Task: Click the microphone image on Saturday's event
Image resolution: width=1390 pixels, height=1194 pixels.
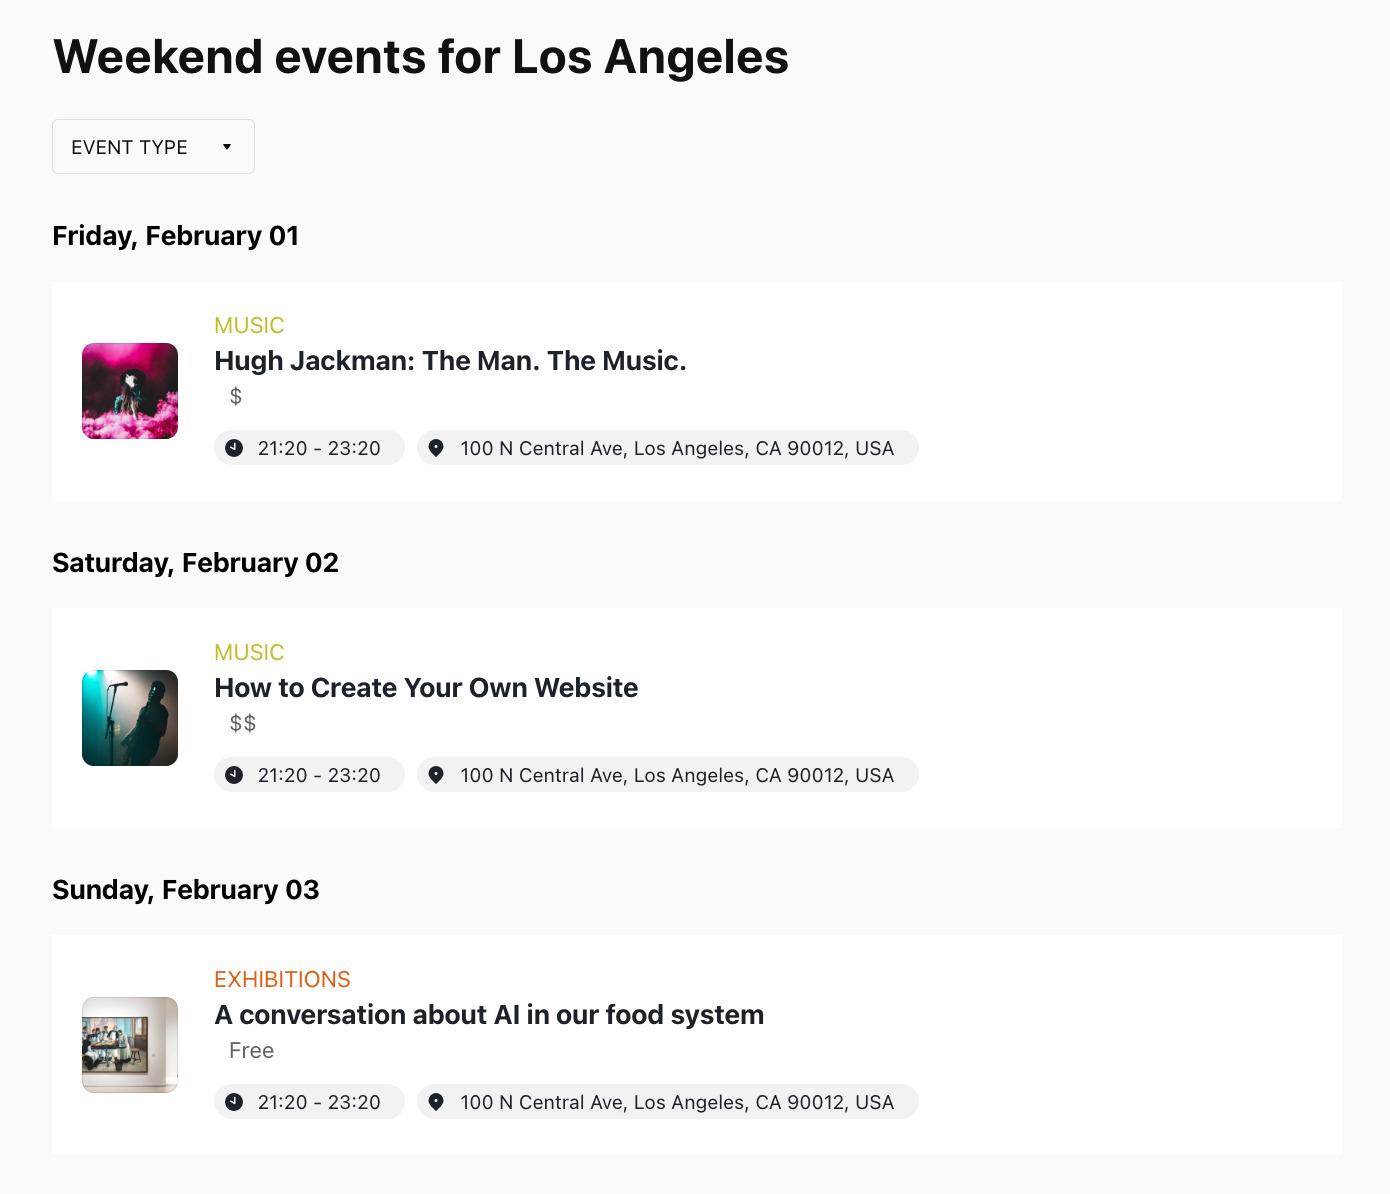Action: tap(129, 717)
